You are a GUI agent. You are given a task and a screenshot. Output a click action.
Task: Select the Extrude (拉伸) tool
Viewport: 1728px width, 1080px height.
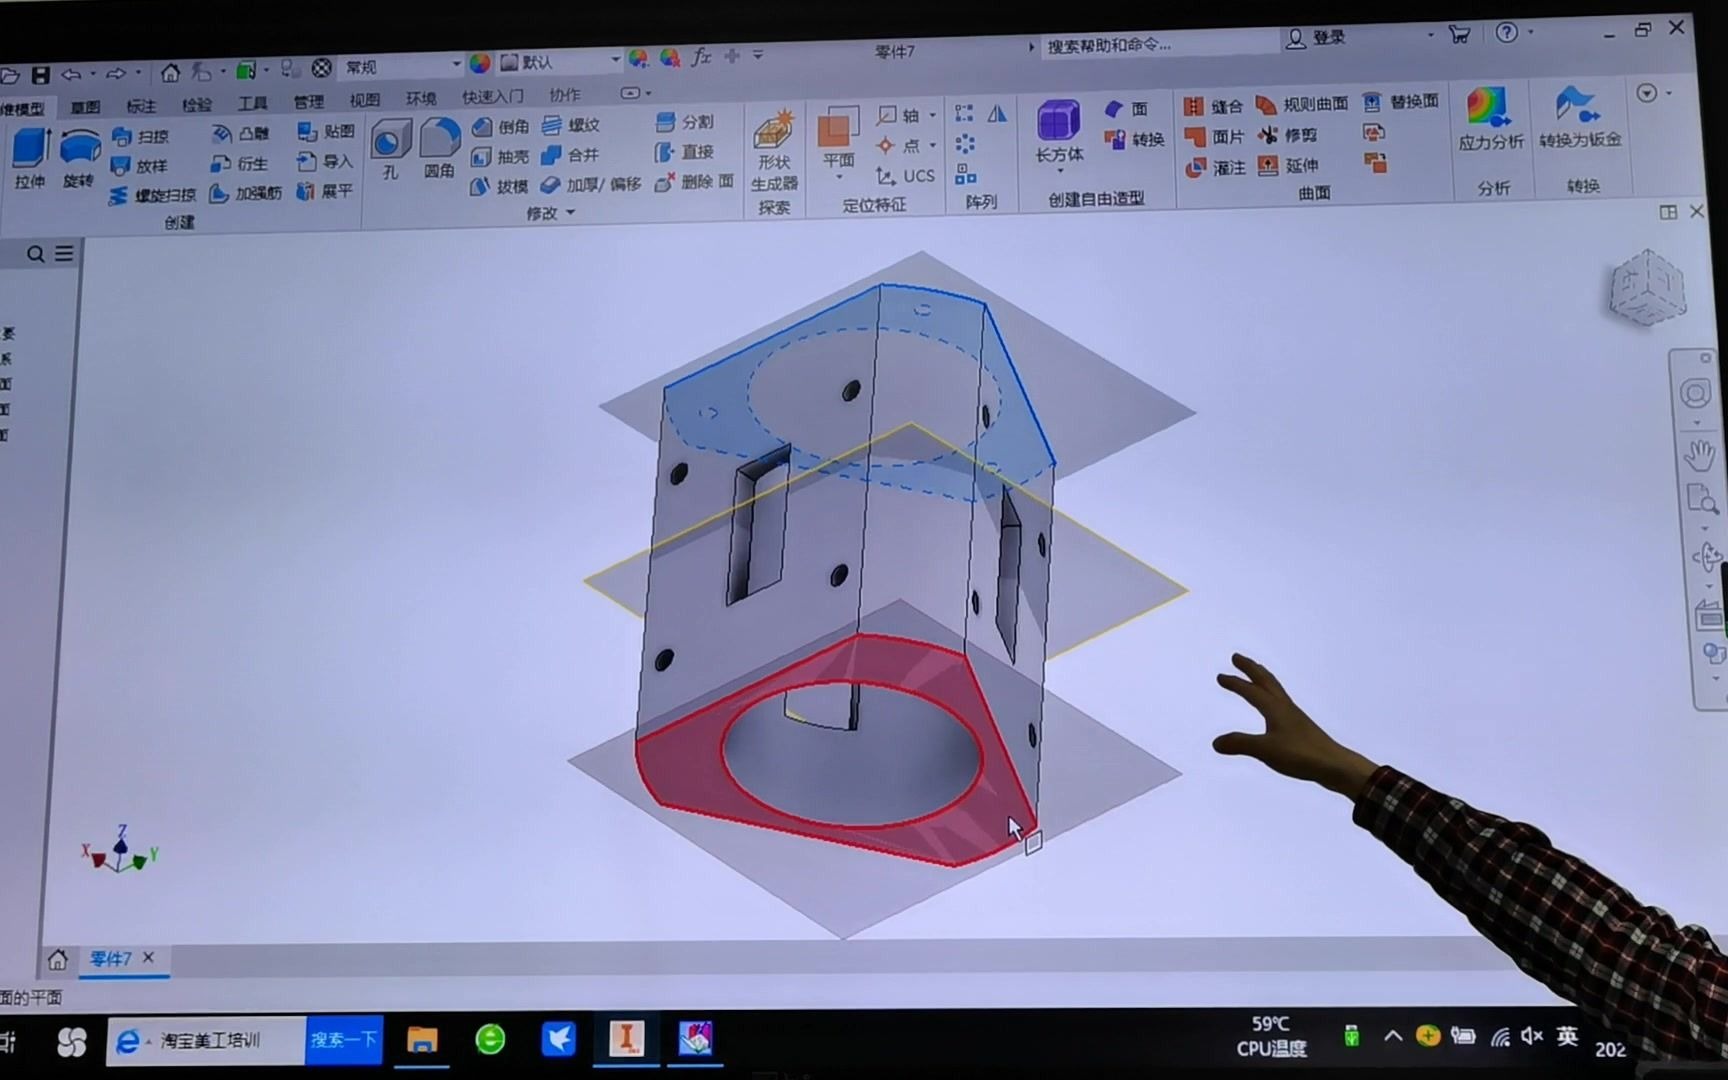click(31, 148)
